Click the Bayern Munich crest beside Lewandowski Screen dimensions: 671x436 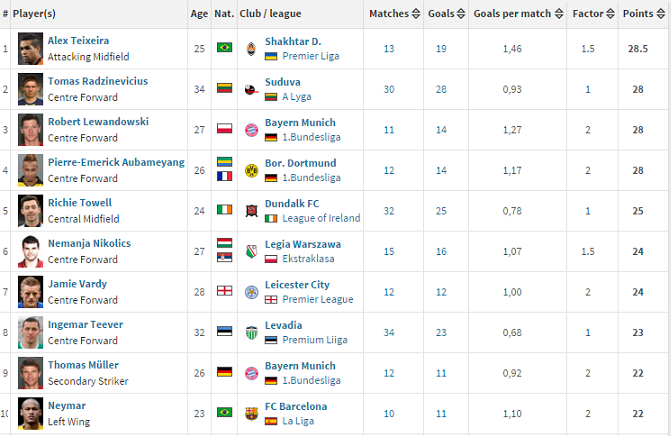tap(250, 130)
